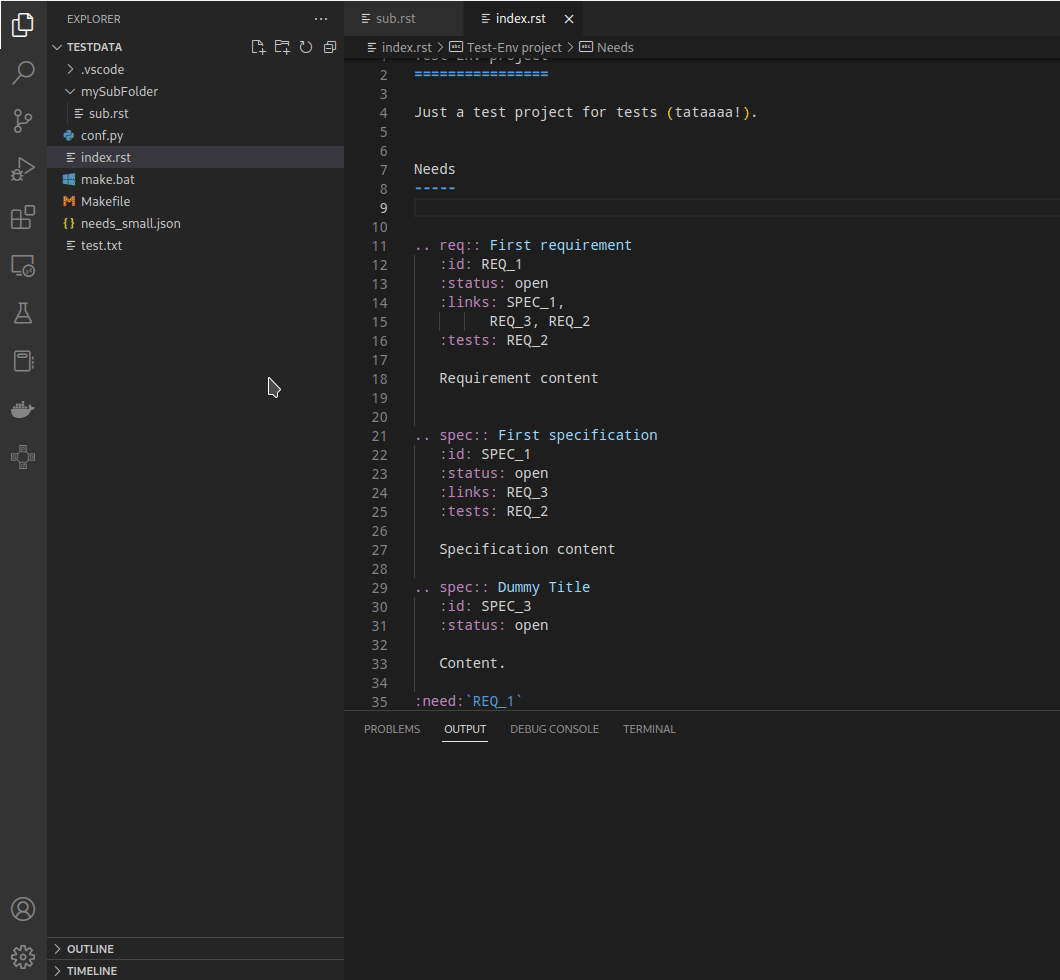
Task: Open the Manage gear menu
Action: [23, 956]
